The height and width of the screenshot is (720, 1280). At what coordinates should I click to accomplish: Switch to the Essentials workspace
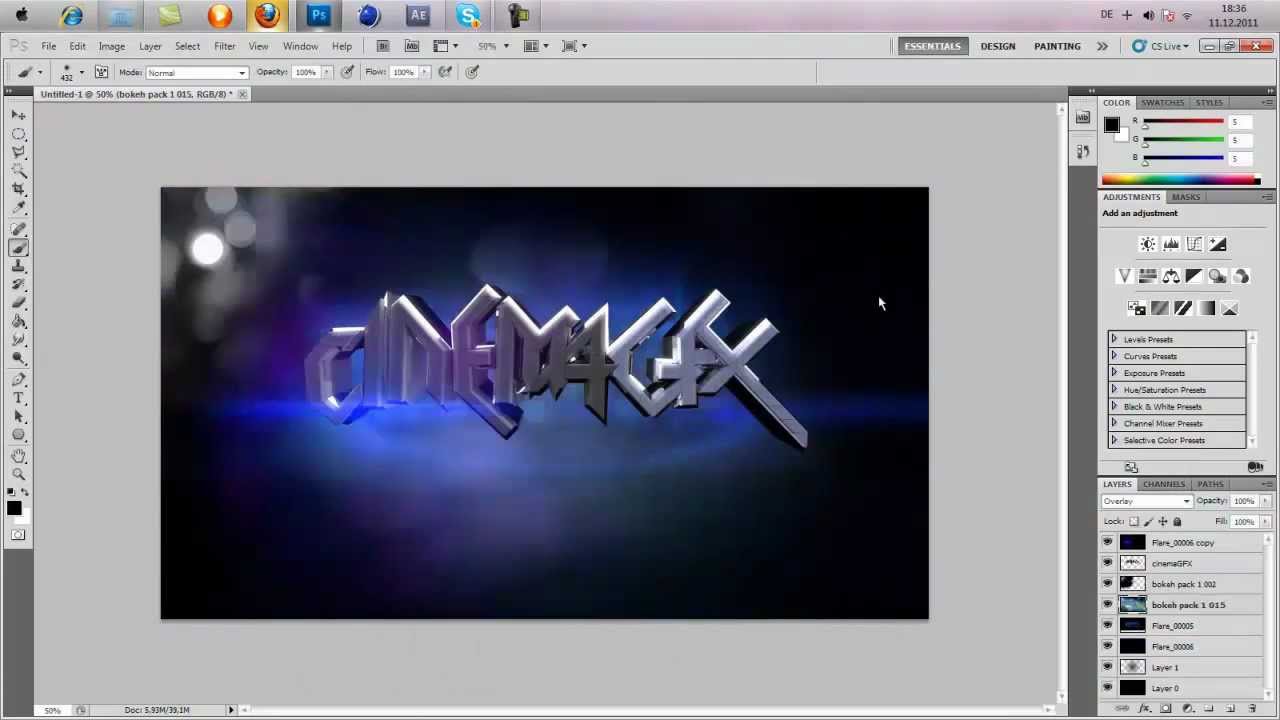point(932,46)
